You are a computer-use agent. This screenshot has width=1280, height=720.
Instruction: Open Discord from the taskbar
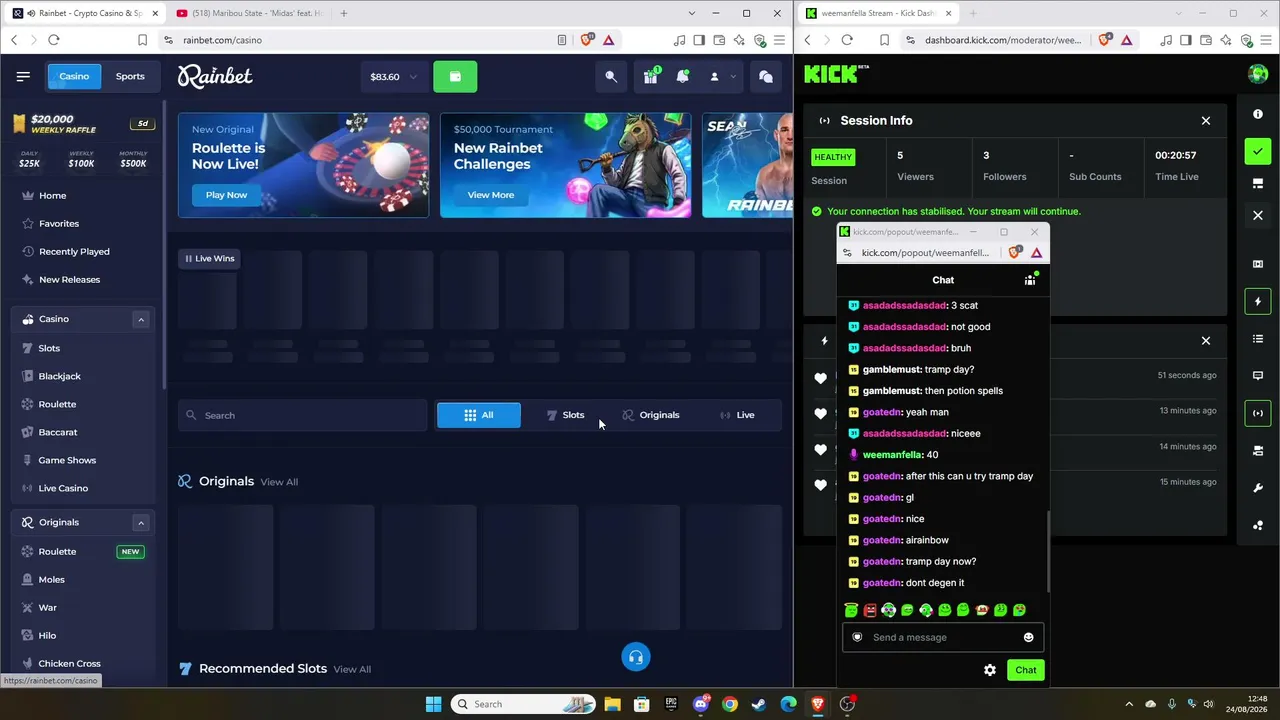pos(701,704)
